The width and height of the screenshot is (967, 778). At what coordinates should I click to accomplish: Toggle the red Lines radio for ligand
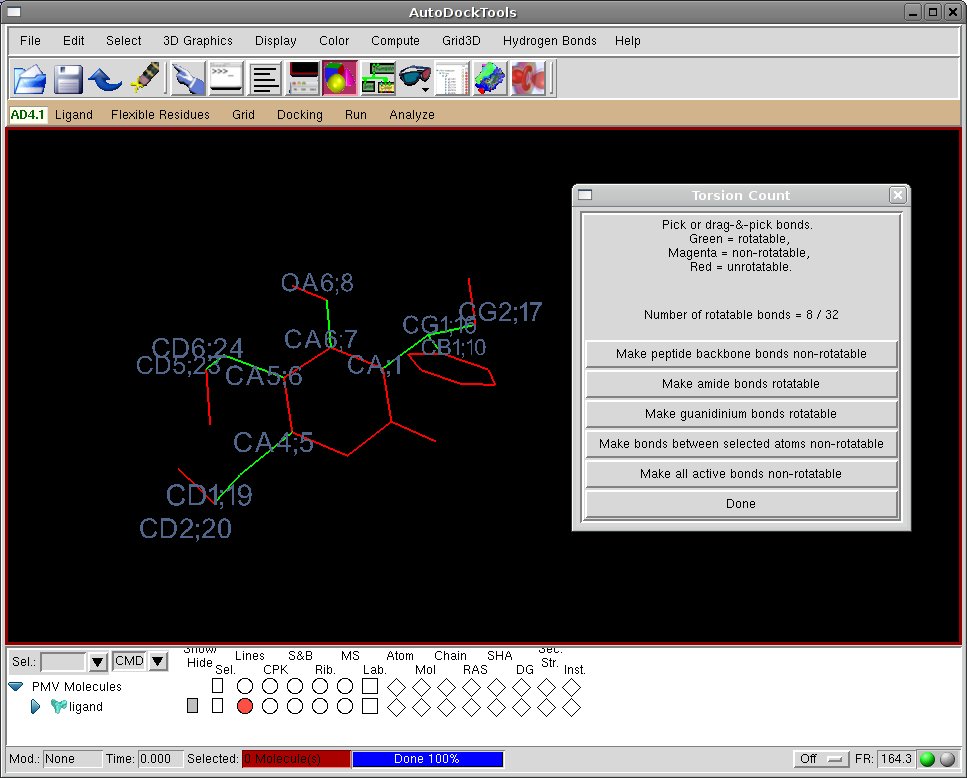(245, 706)
